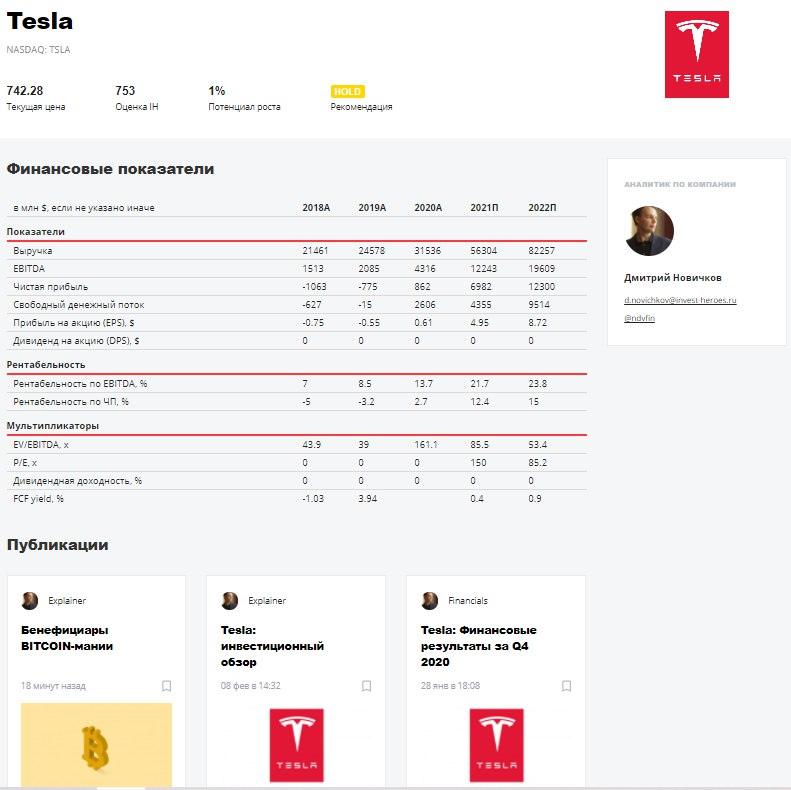791x790 pixels.
Task: Click Explainer tag on BITCOIN-мании card
Action: 67,601
